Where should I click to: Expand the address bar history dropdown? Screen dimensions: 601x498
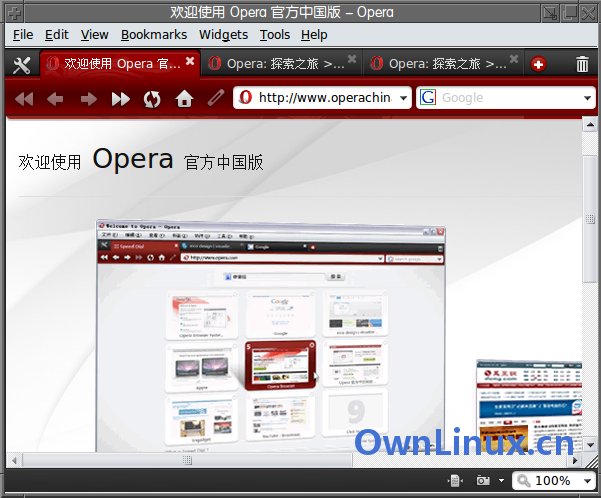click(403, 98)
